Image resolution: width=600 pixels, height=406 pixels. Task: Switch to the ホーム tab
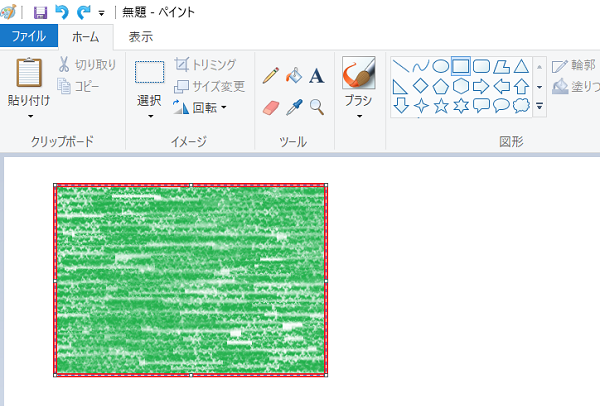(x=86, y=37)
